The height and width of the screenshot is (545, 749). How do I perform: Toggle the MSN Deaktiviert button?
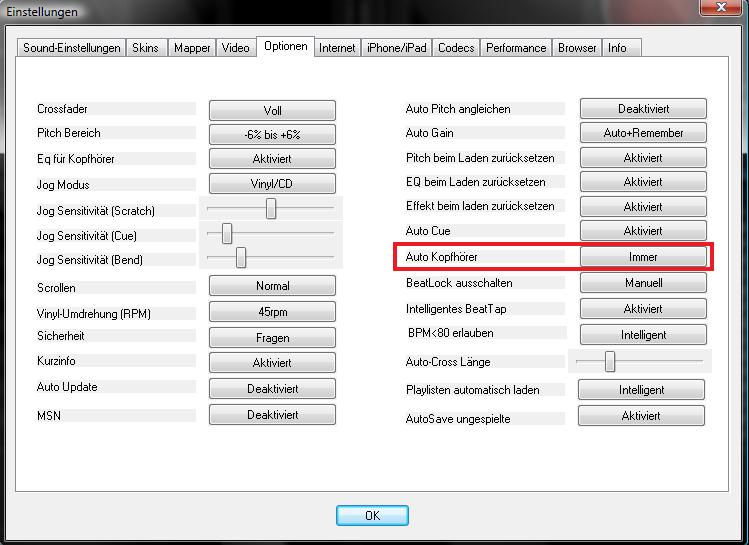[272, 414]
